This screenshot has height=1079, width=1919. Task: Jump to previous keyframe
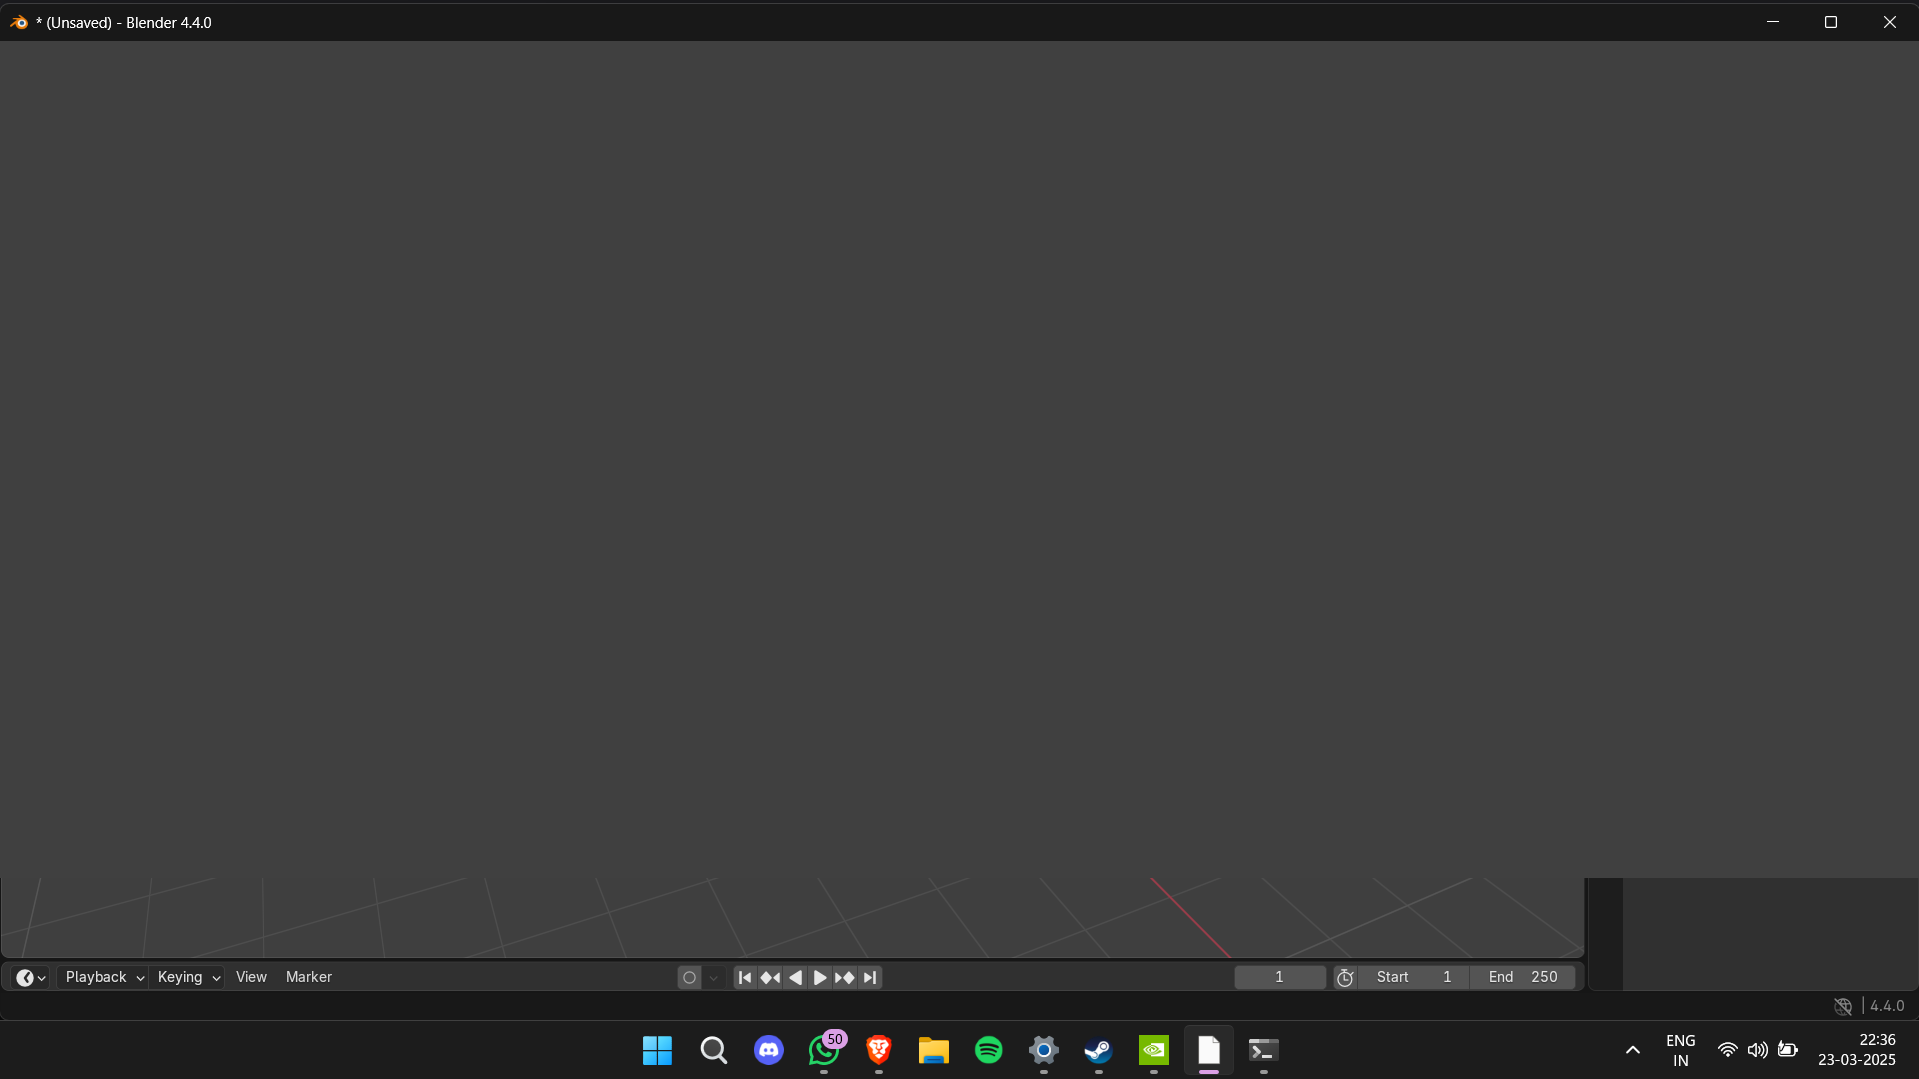coord(770,978)
